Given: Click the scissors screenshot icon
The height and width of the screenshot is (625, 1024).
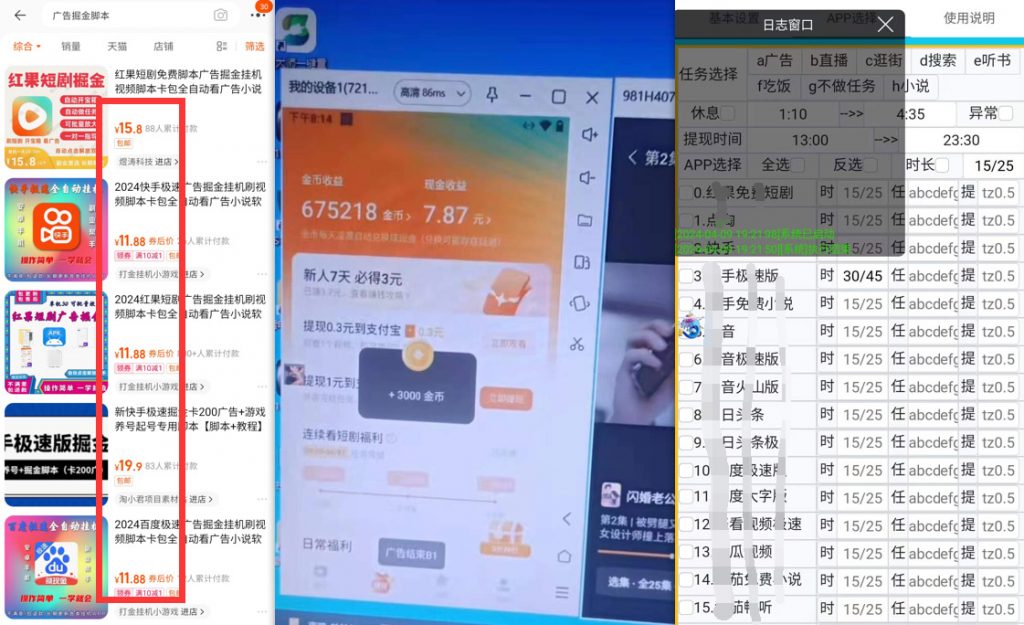Looking at the screenshot, I should click(577, 344).
